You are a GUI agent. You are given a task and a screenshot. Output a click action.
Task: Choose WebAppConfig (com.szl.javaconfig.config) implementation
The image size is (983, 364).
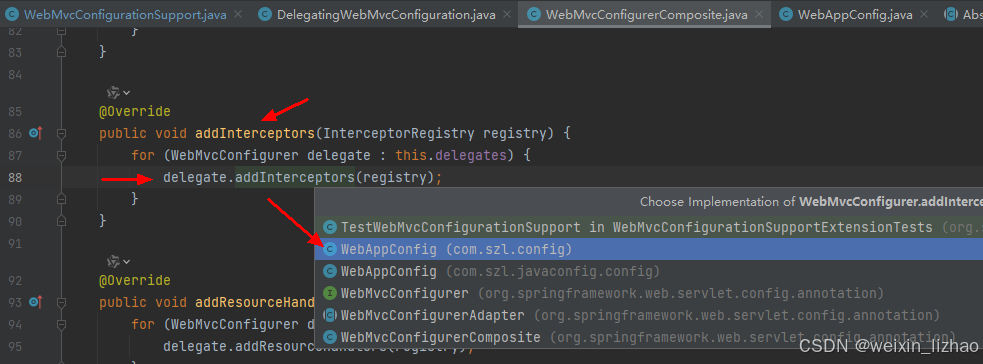649,271
